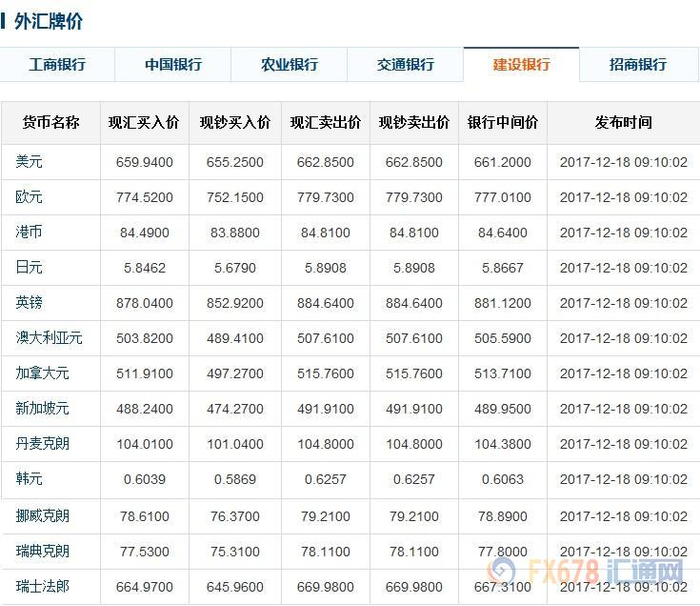This screenshot has width=700, height=606.
Task: Click AUD spot buy value 503.8200
Action: click(x=145, y=339)
